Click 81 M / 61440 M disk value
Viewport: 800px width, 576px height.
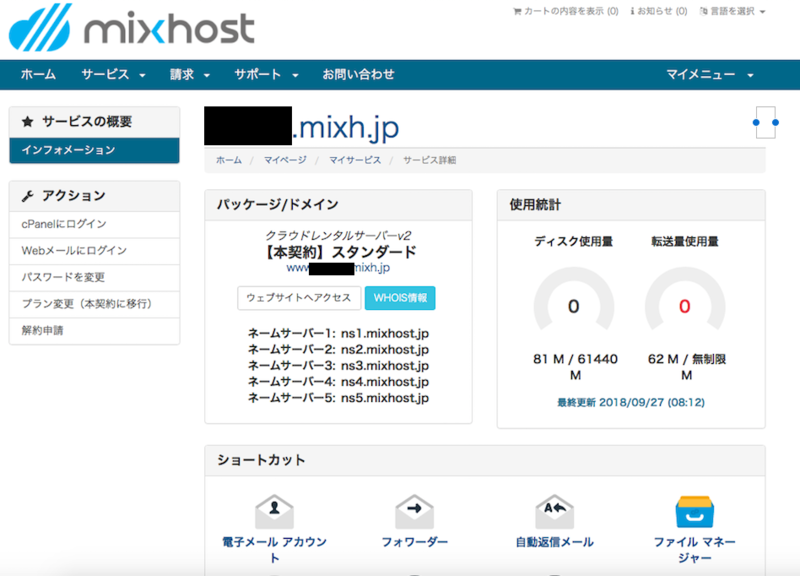pos(575,367)
